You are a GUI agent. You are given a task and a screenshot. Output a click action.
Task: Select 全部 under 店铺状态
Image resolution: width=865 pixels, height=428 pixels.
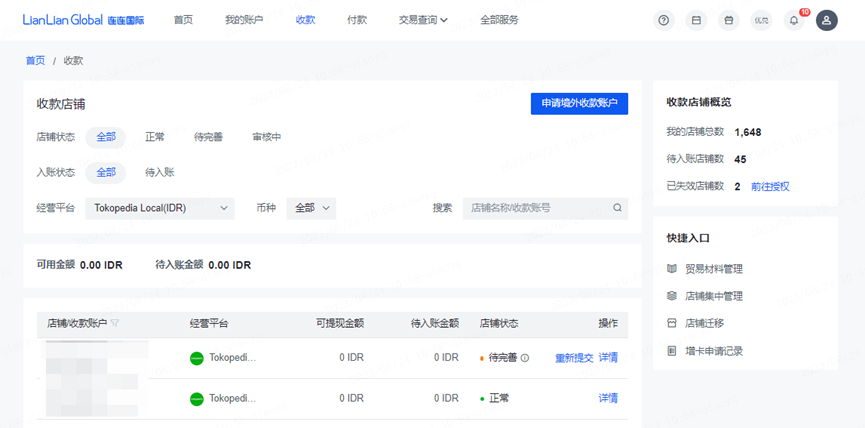(x=106, y=137)
